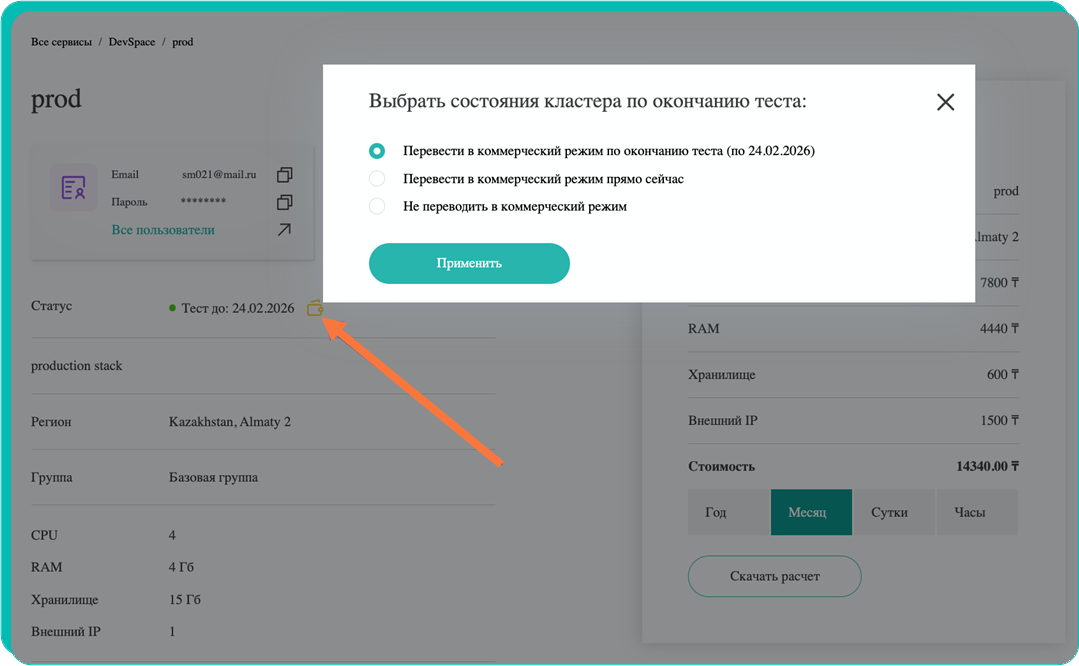Go to Все сервисы breadcrumb
The width and height of the screenshot is (1079, 666).
61,42
